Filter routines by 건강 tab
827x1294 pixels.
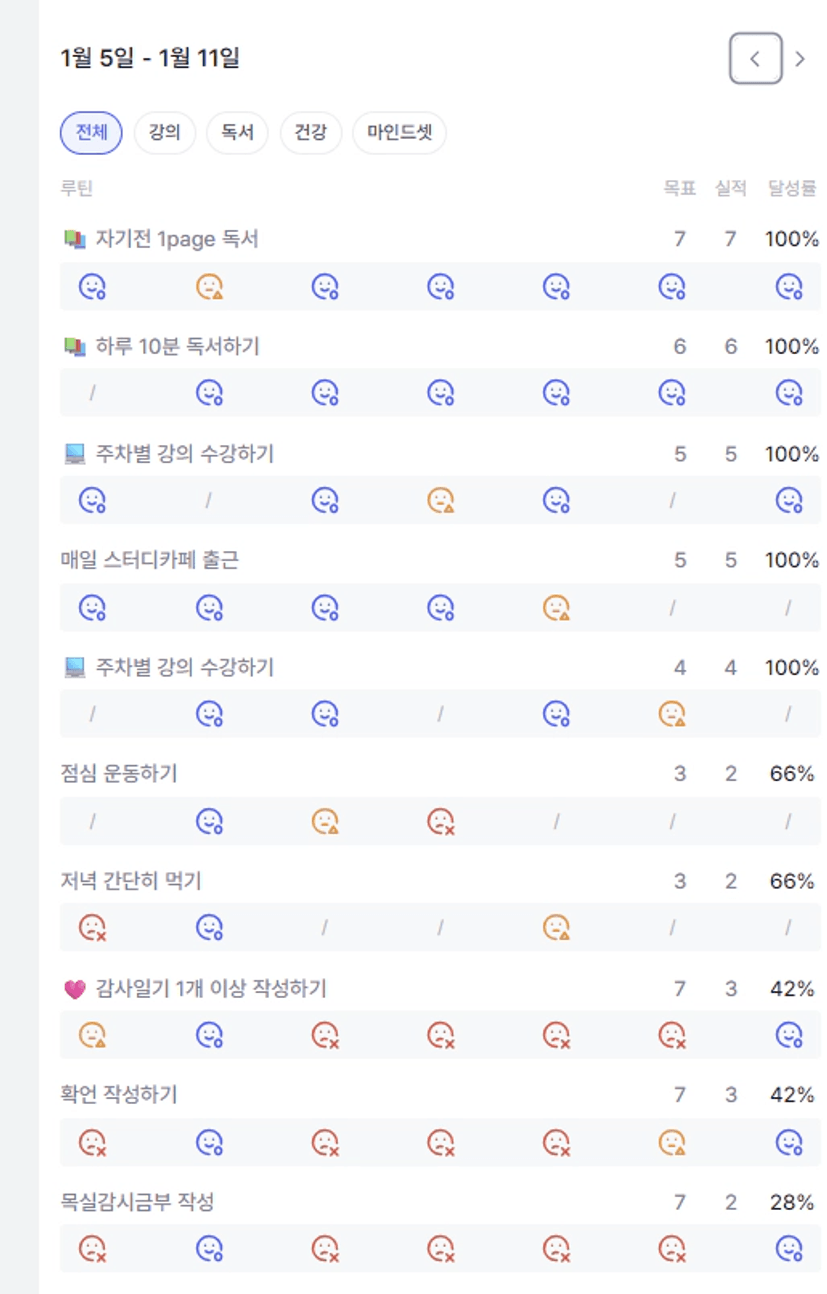pyautogui.click(x=310, y=133)
